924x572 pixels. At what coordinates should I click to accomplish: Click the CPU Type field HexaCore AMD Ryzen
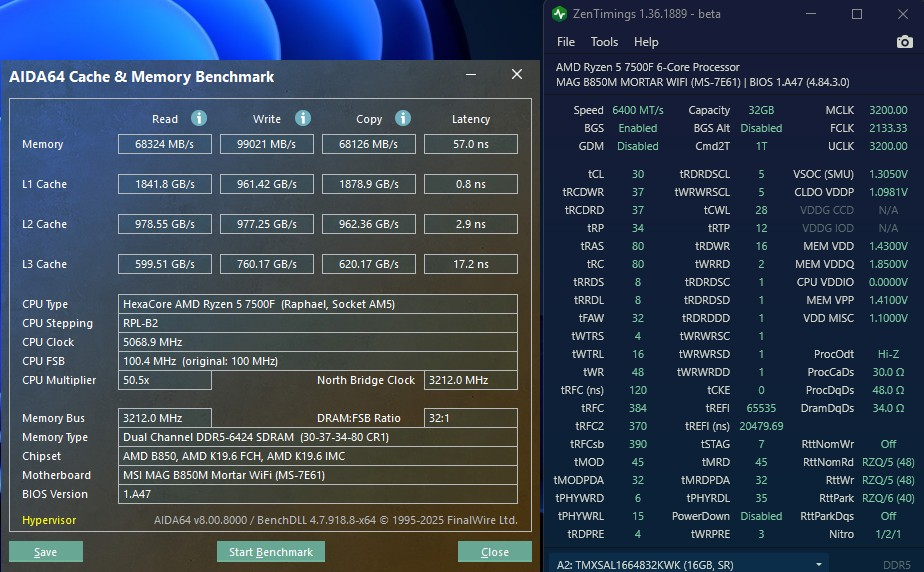pyautogui.click(x=318, y=304)
